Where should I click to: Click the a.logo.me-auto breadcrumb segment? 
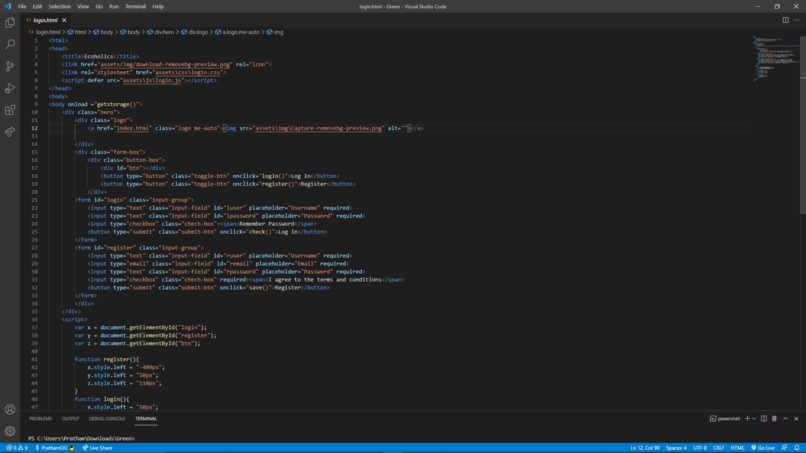point(237,32)
